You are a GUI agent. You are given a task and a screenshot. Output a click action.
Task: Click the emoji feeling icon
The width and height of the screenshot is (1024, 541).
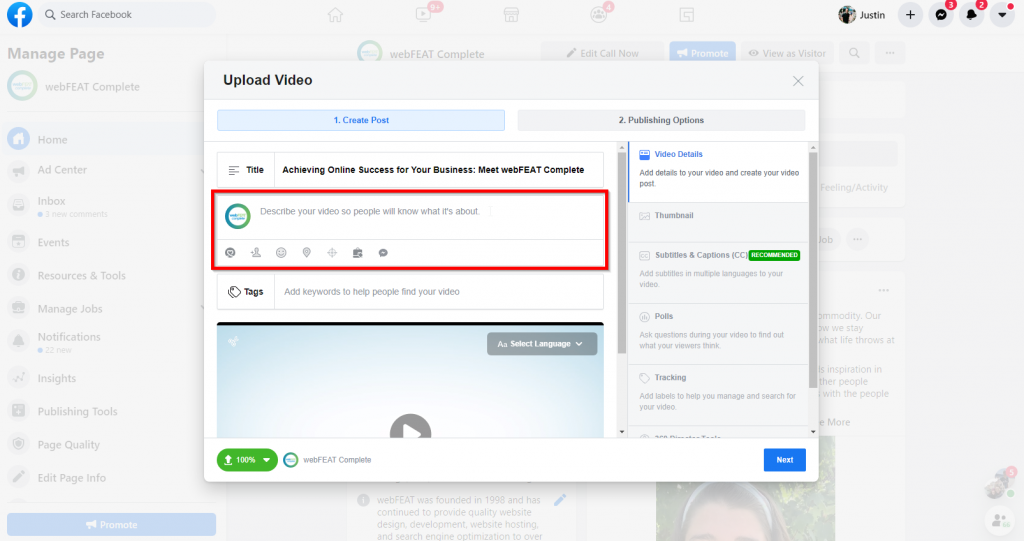coord(281,253)
